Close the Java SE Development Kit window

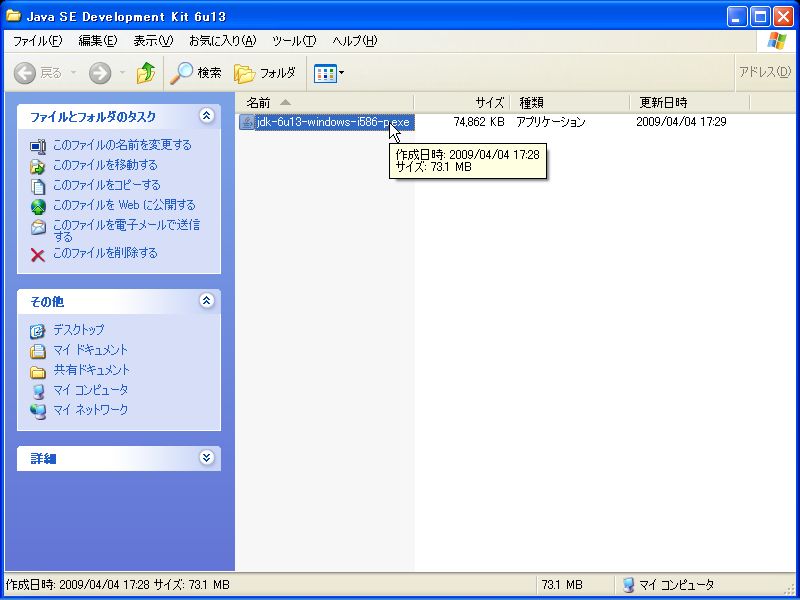(783, 17)
